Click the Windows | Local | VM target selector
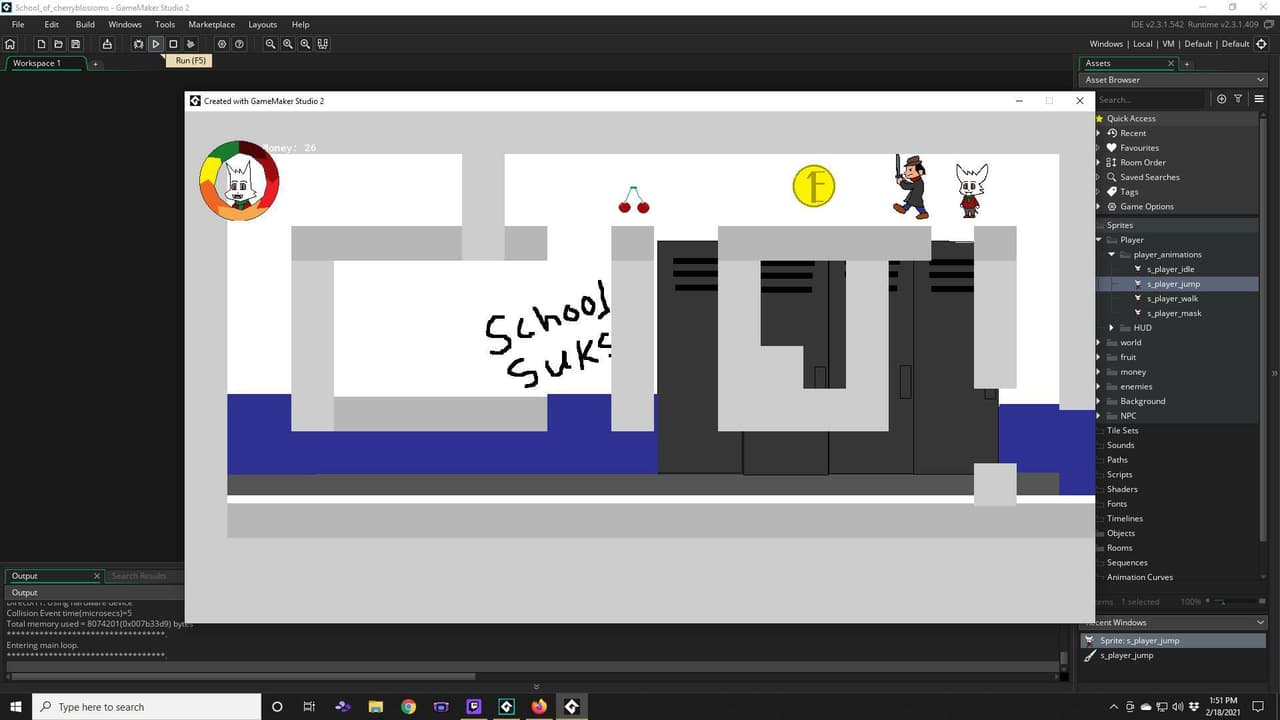 point(1168,44)
